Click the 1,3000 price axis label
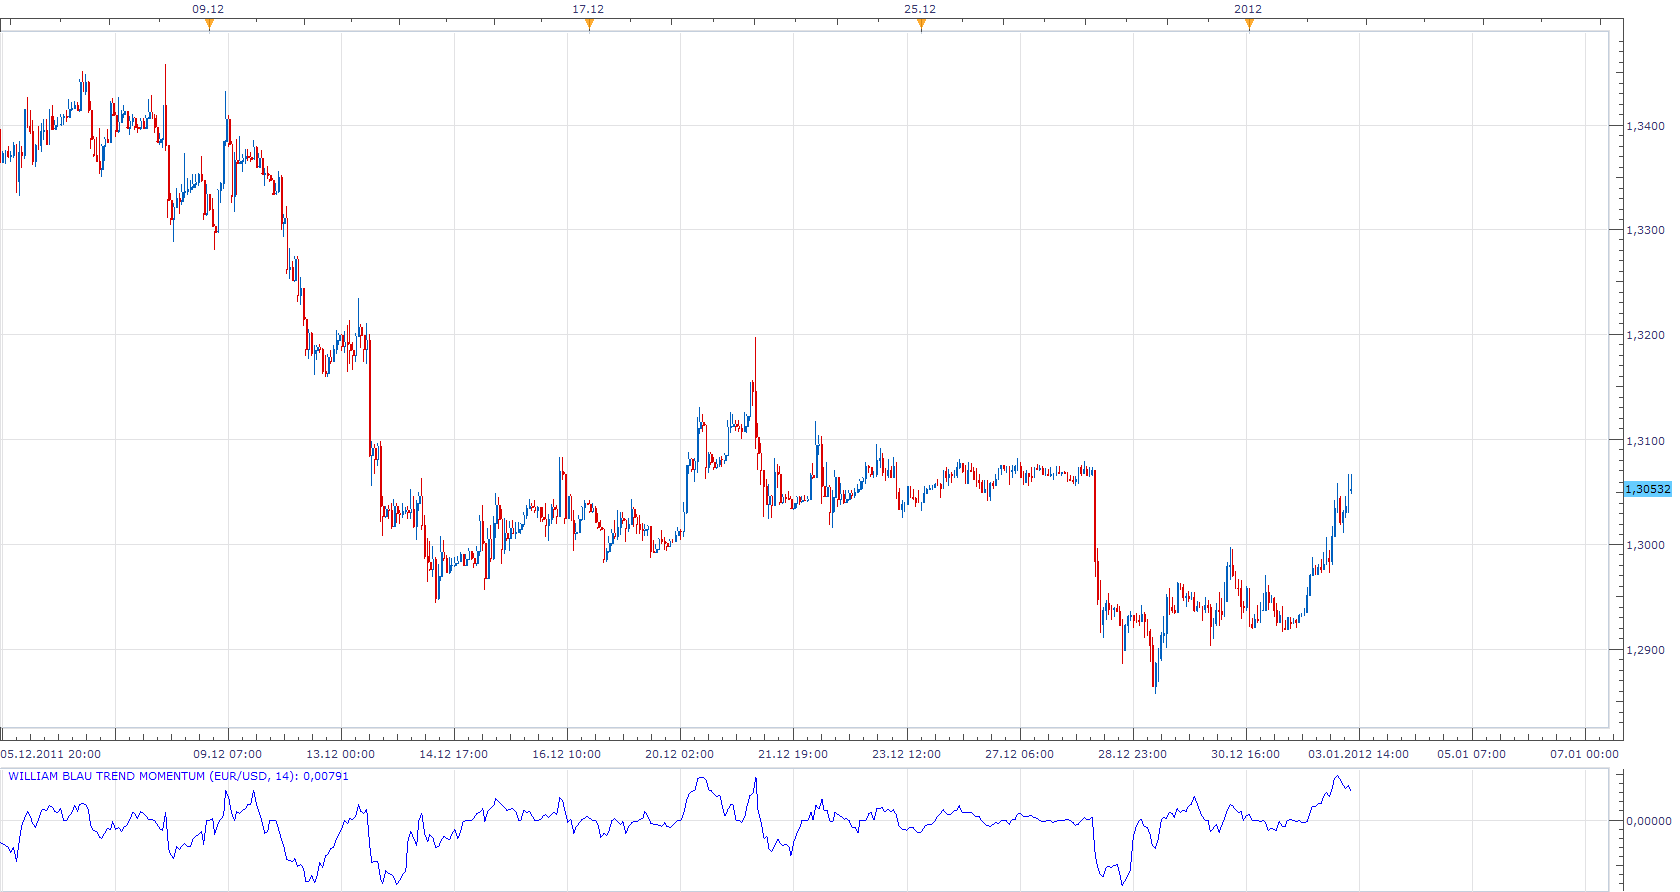This screenshot has height=892, width=1680. tap(1645, 545)
